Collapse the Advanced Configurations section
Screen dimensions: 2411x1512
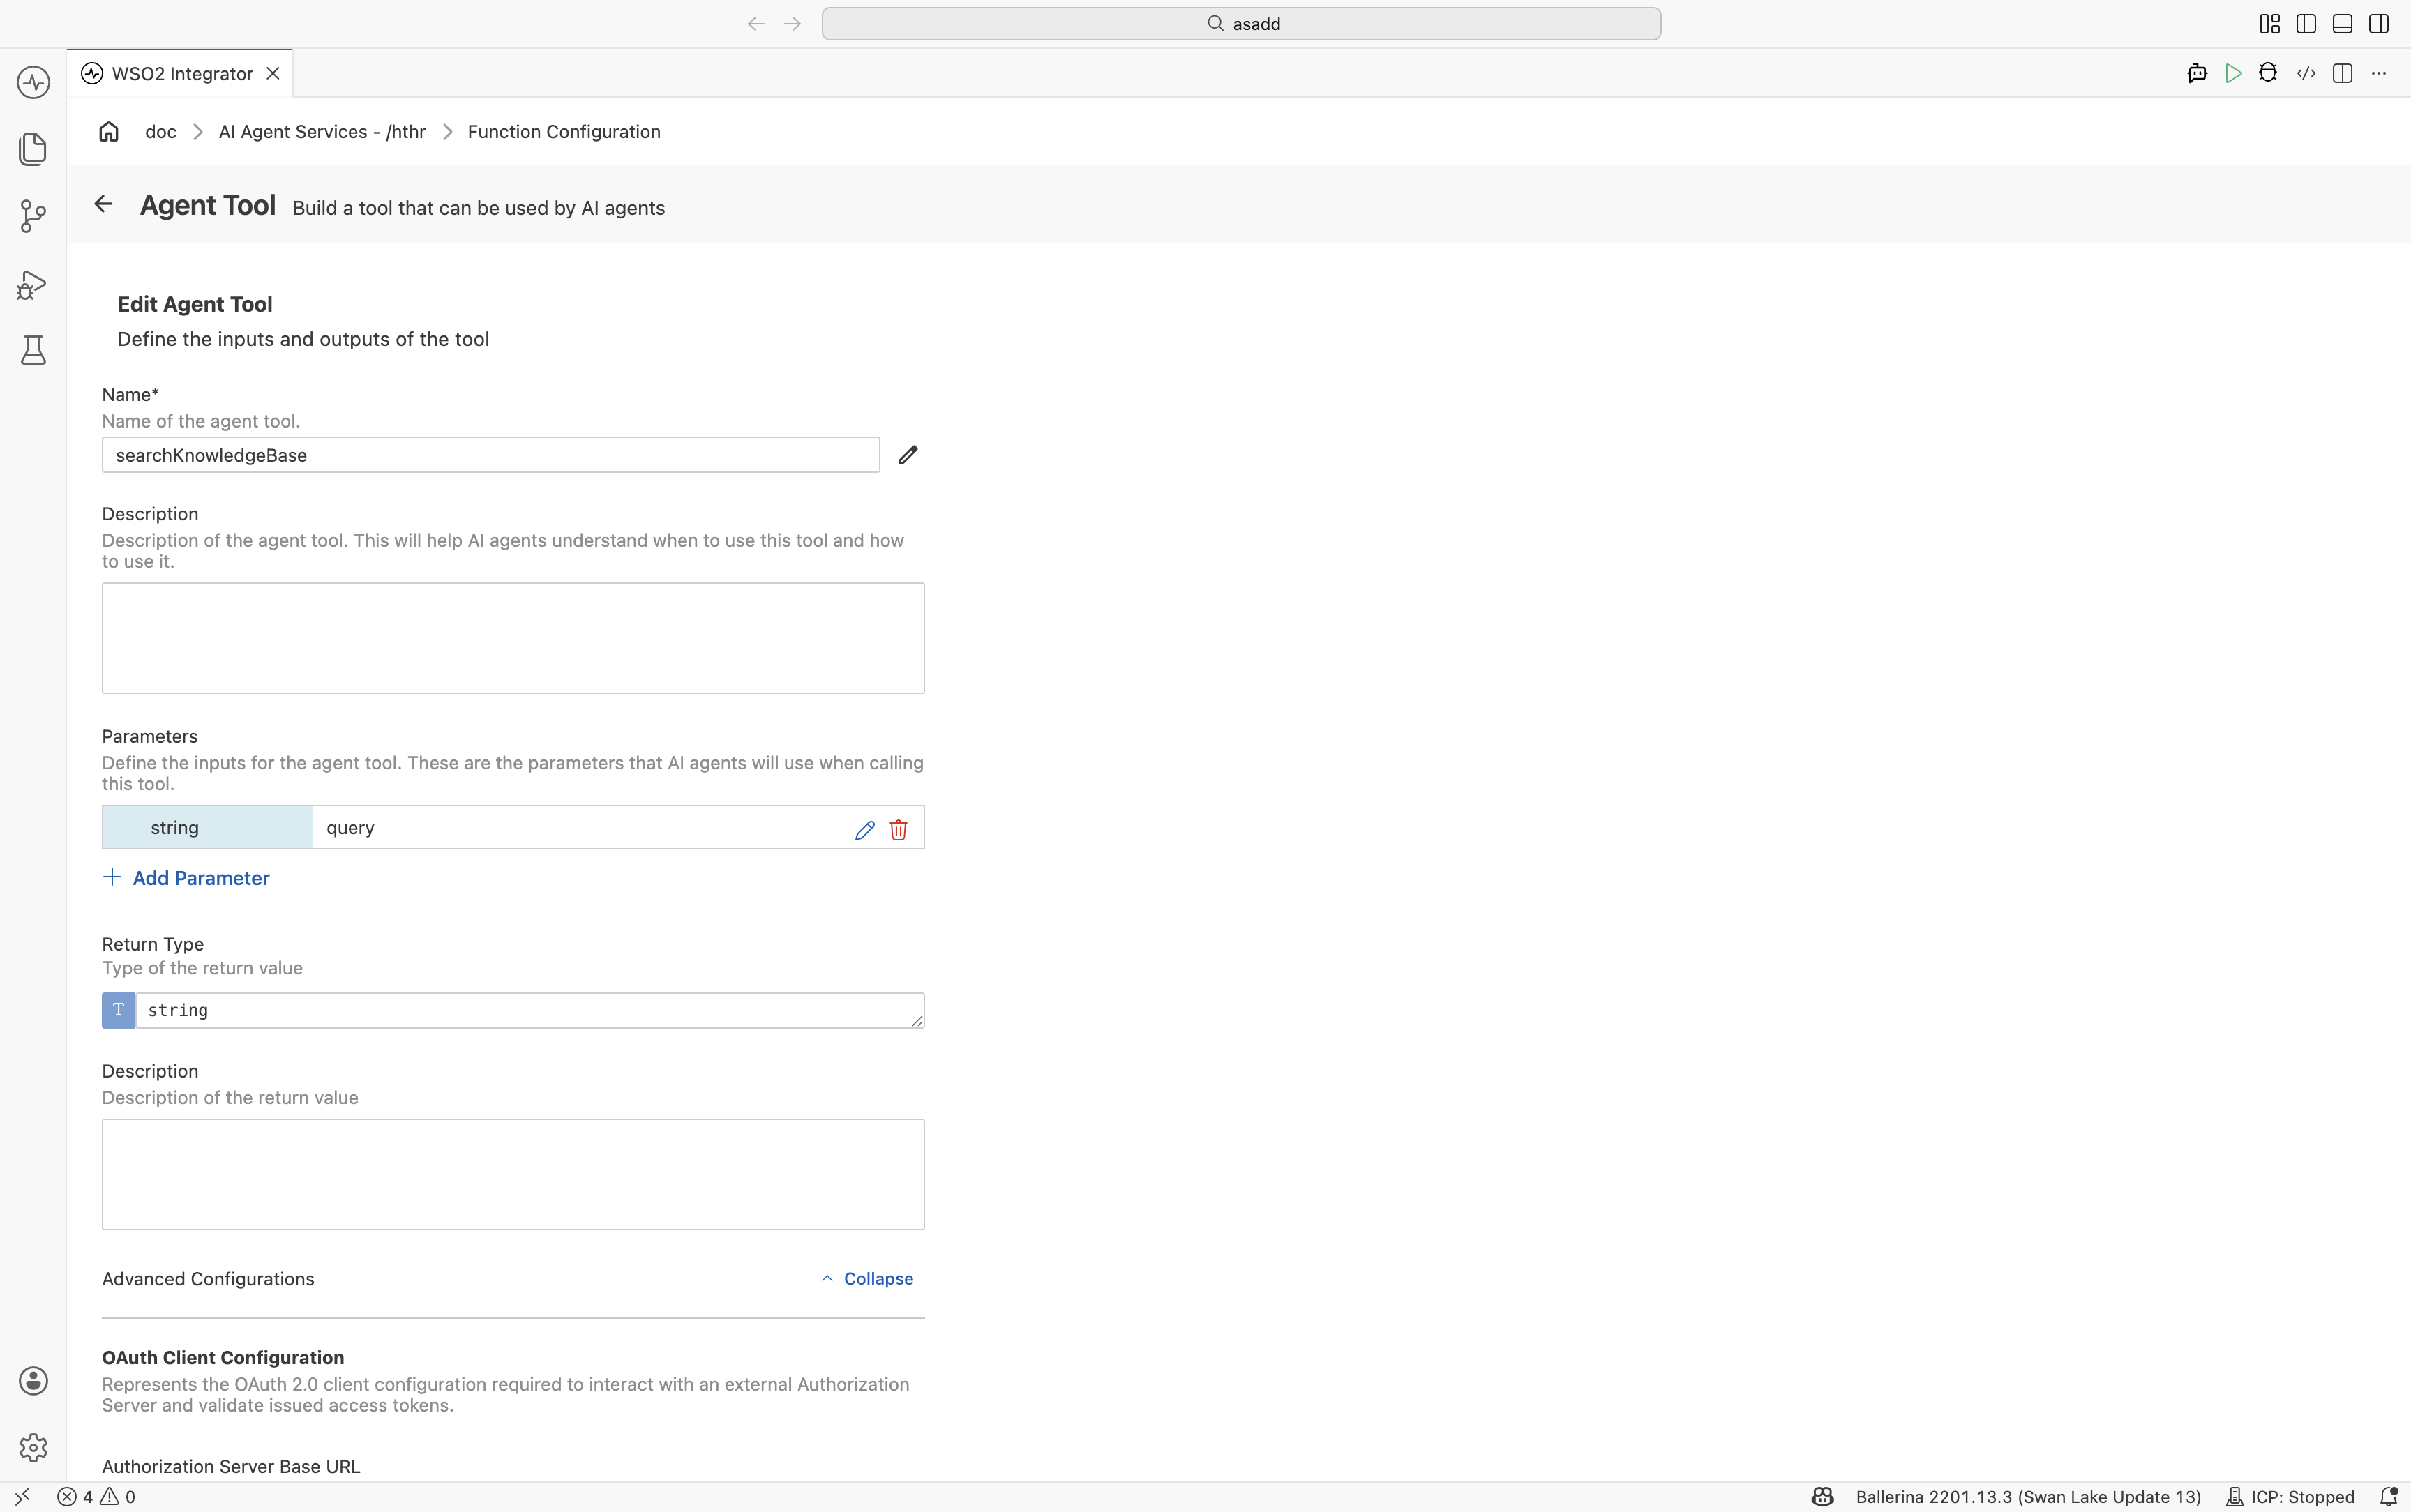coord(867,1279)
